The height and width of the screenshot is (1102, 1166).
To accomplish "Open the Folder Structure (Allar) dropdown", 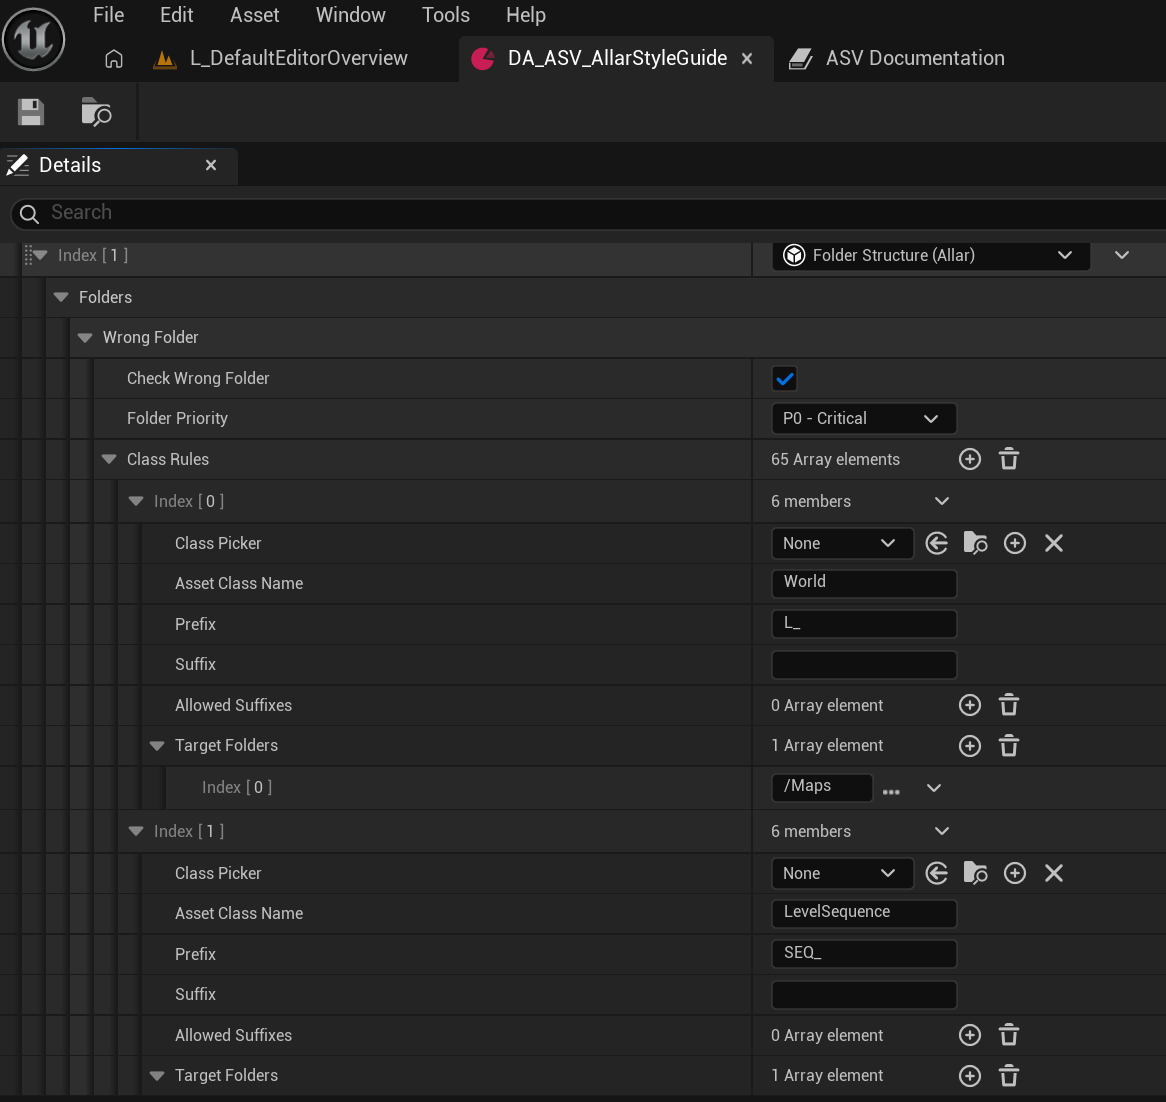I will tap(931, 255).
